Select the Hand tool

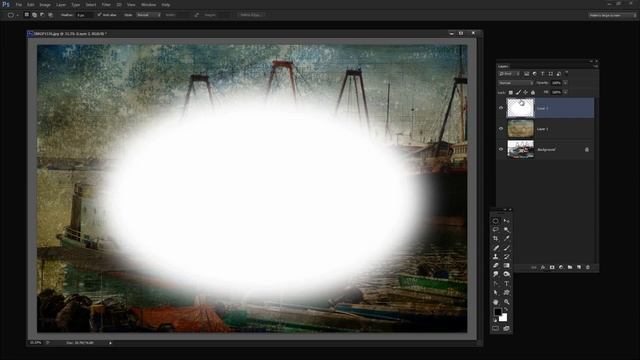point(496,302)
